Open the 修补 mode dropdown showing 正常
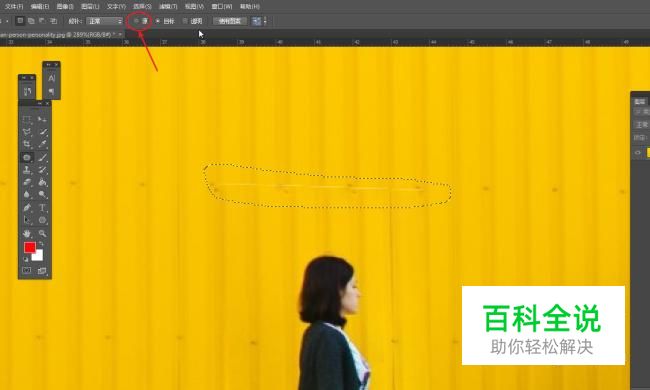The image size is (650, 390). coord(105,21)
